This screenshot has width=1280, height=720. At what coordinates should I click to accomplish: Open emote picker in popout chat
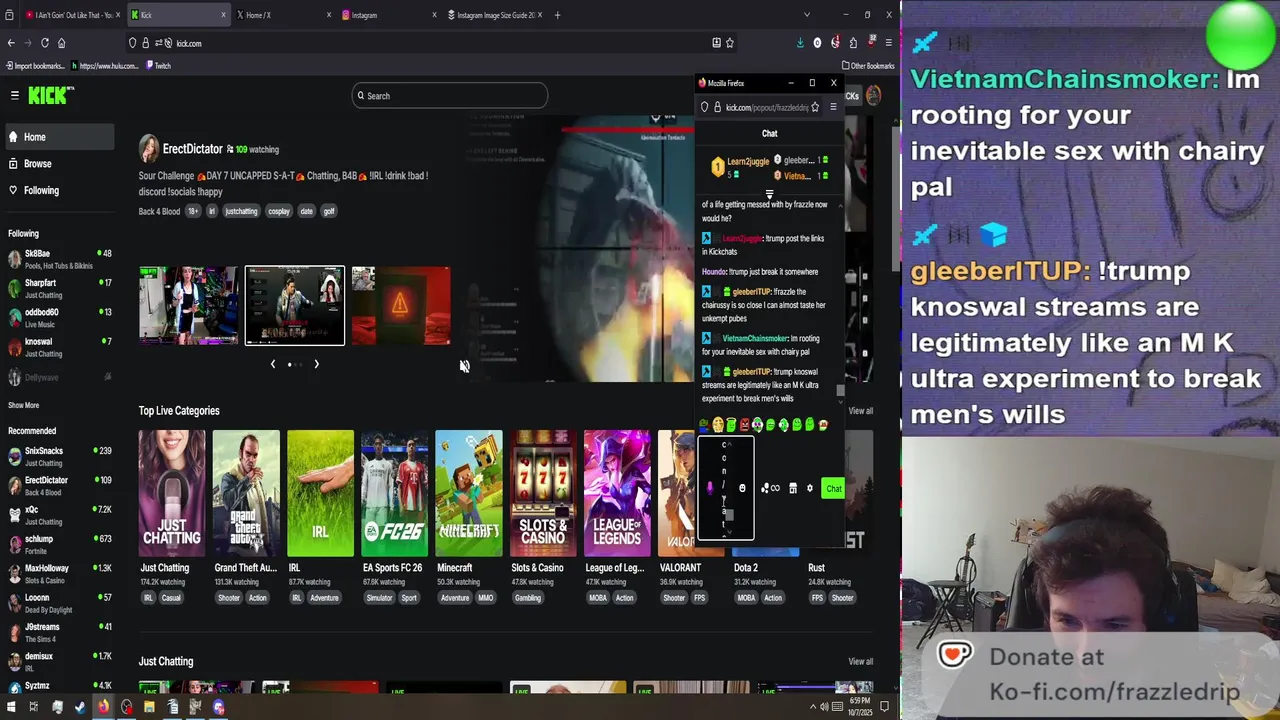coord(742,488)
